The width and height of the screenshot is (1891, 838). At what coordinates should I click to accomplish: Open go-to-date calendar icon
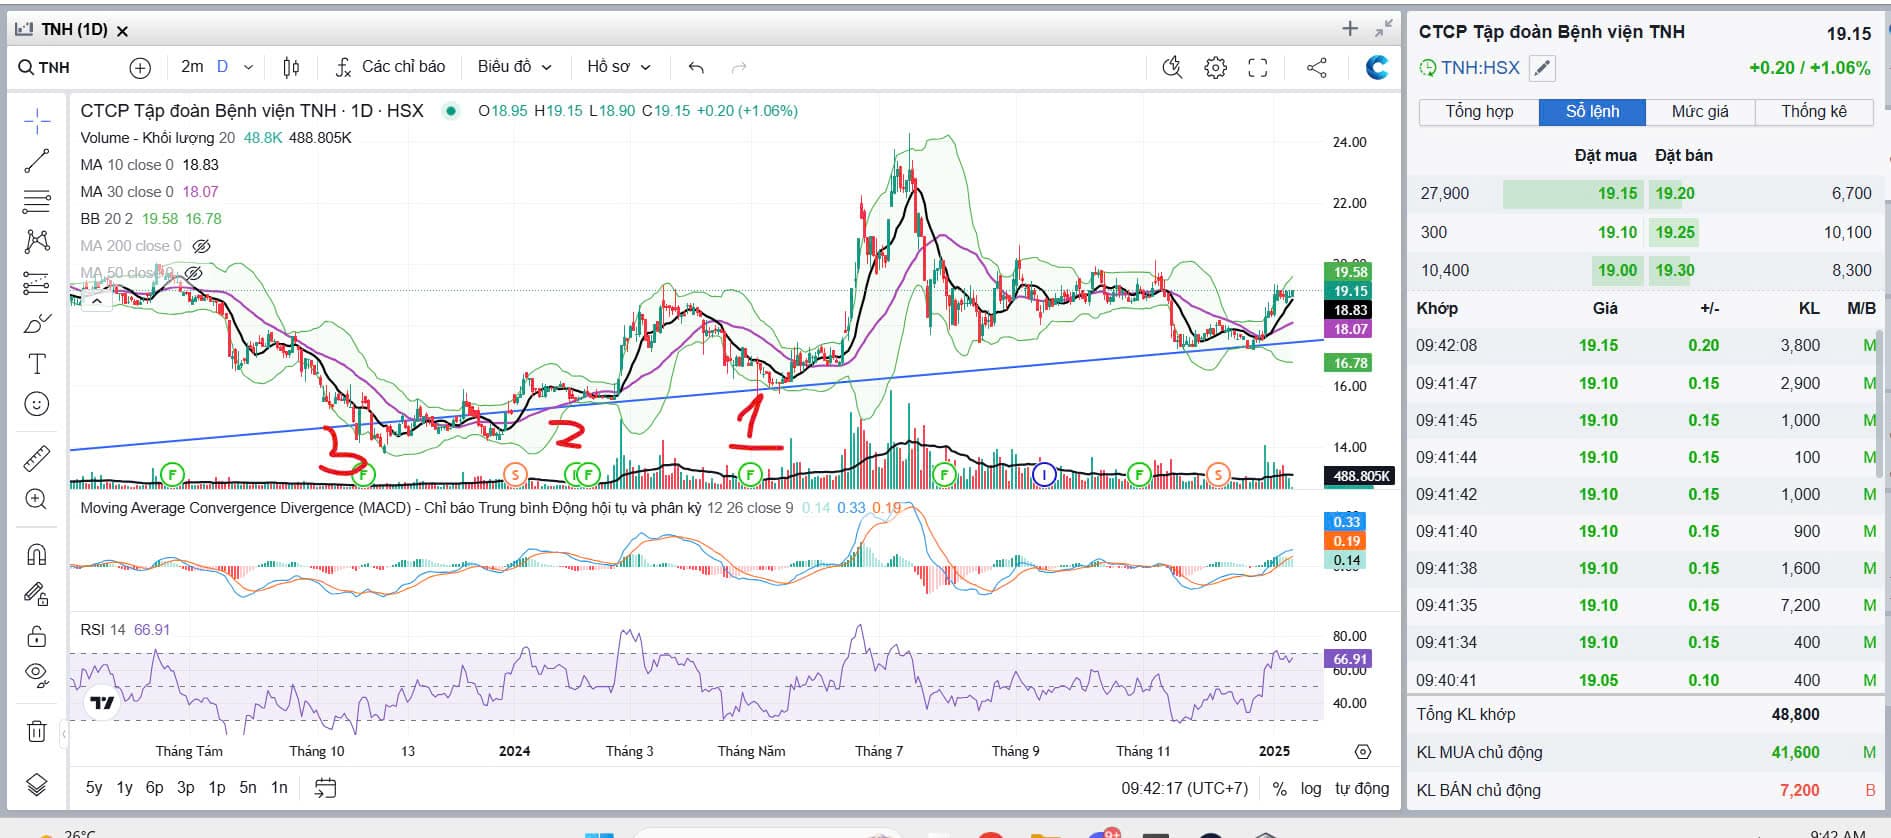tap(325, 788)
